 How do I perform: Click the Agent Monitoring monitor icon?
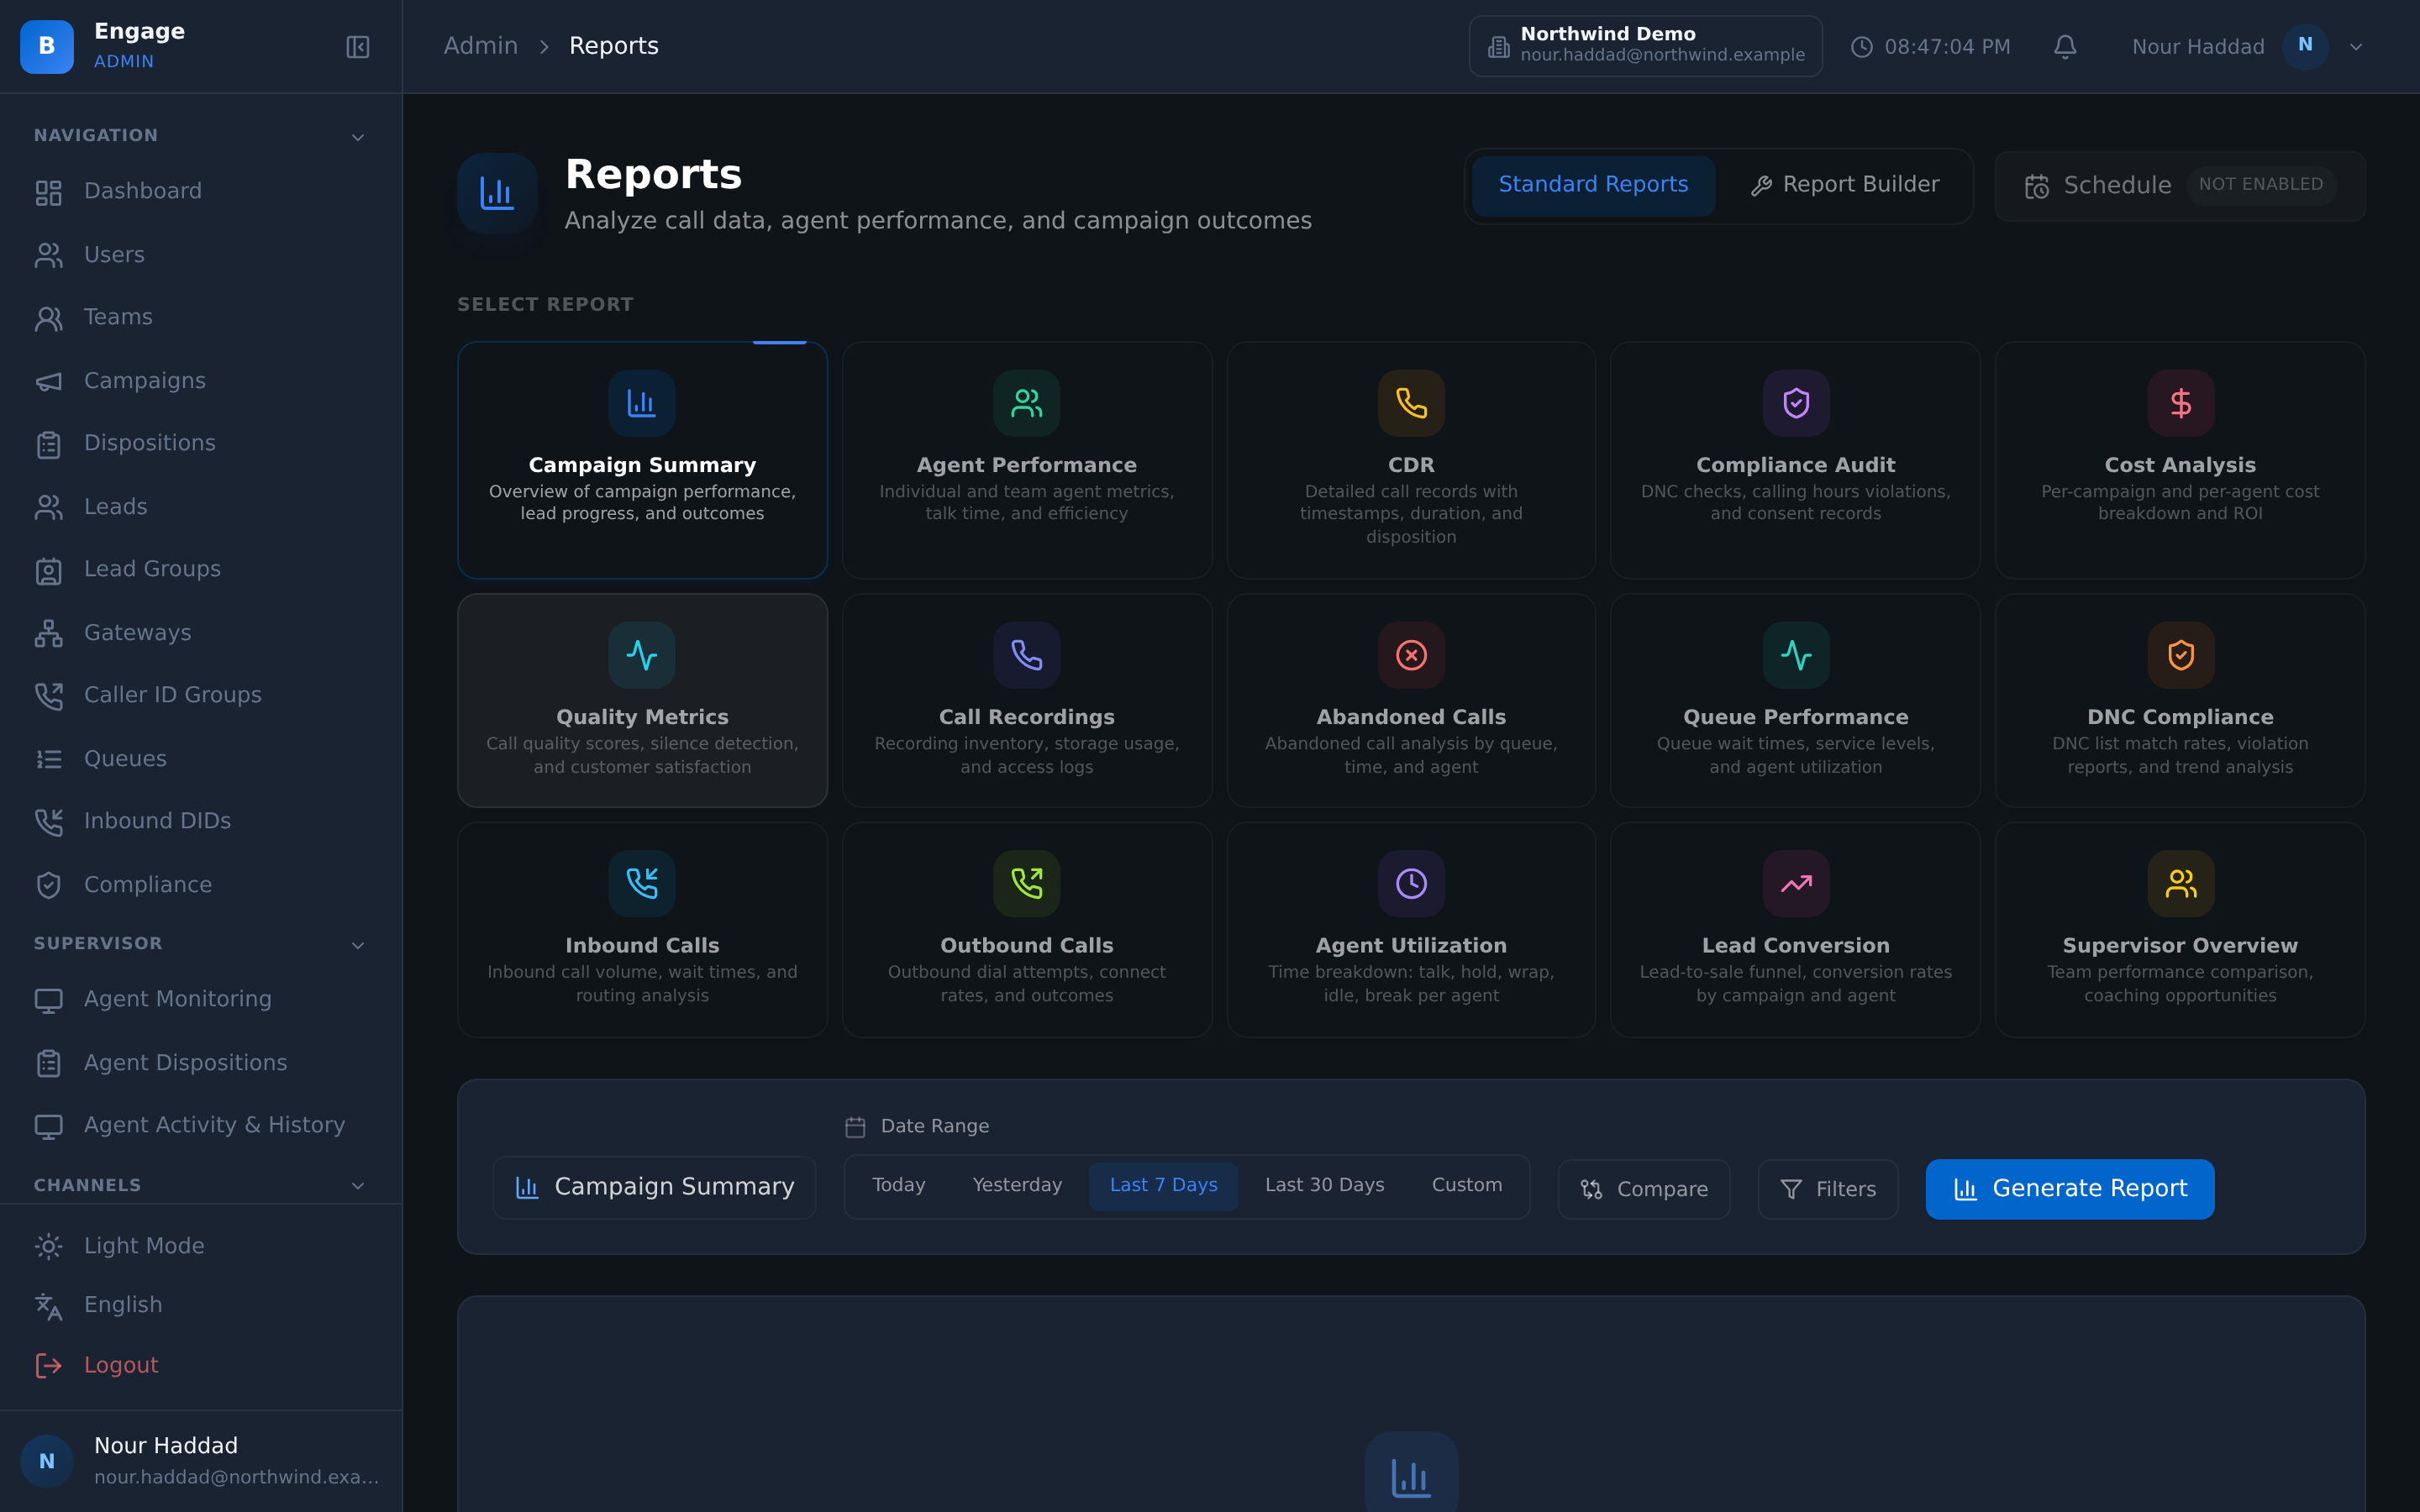(x=48, y=1000)
